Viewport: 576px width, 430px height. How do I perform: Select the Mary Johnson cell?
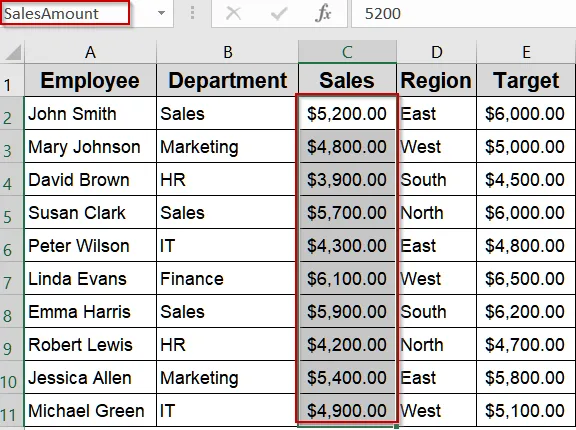pyautogui.click(x=90, y=147)
